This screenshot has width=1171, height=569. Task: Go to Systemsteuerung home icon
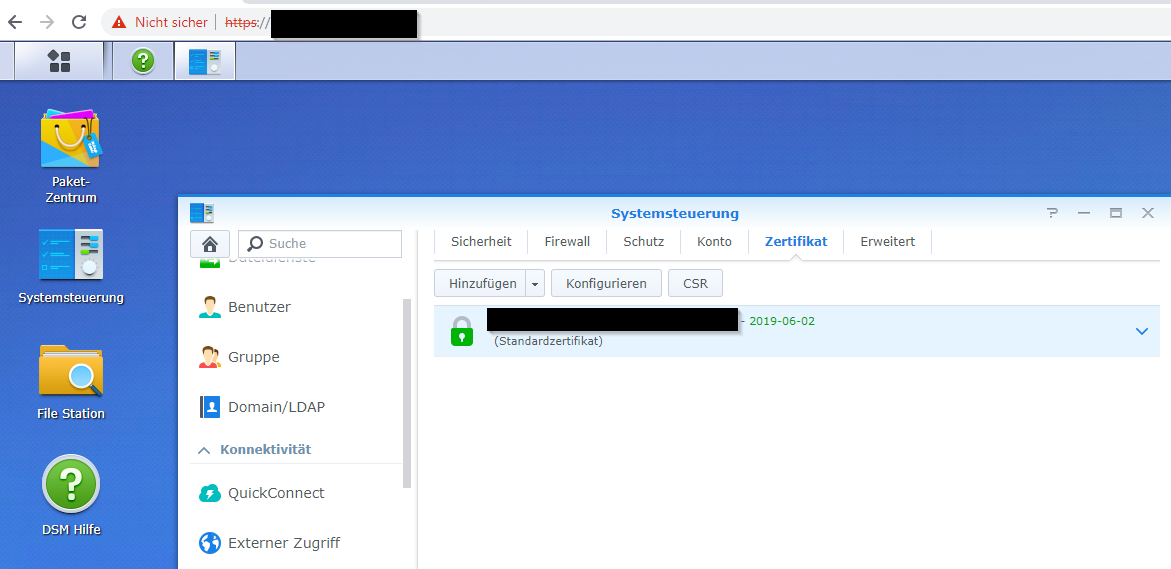click(210, 244)
